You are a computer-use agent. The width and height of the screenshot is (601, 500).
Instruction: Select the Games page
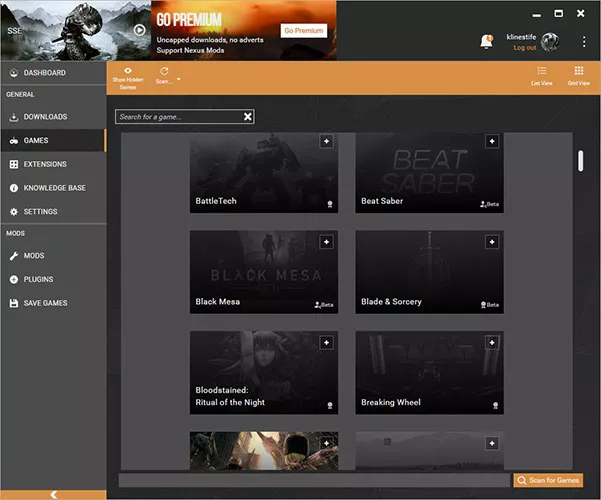53,140
